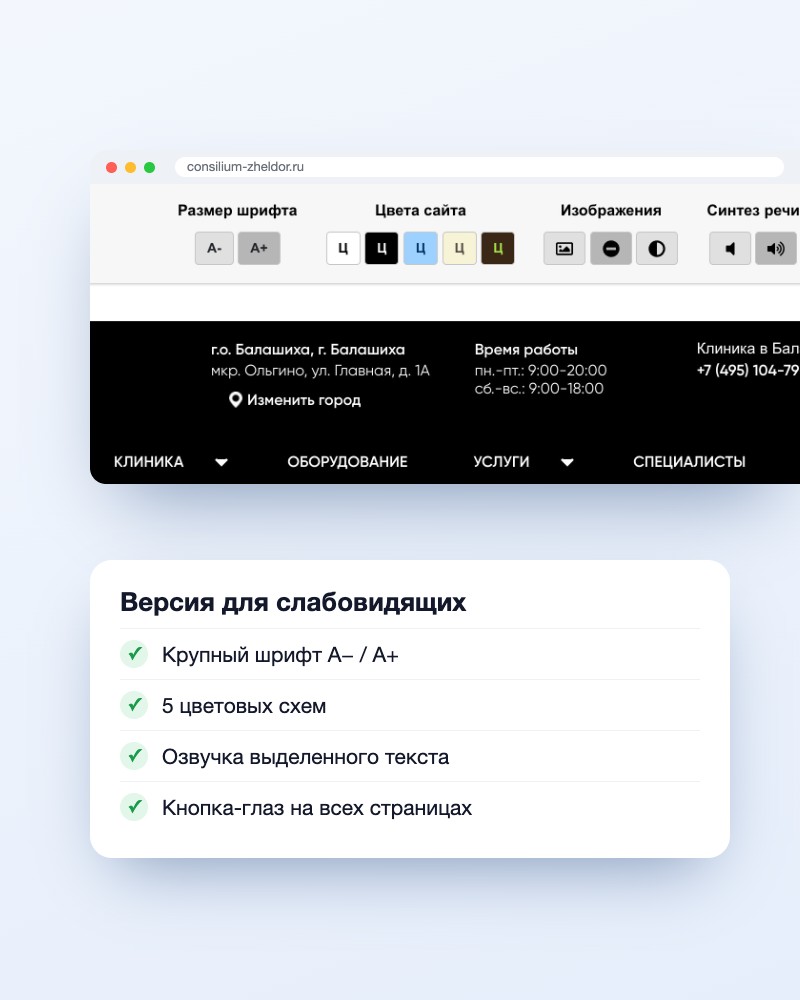Maximize the browser window green button

pos(149,167)
